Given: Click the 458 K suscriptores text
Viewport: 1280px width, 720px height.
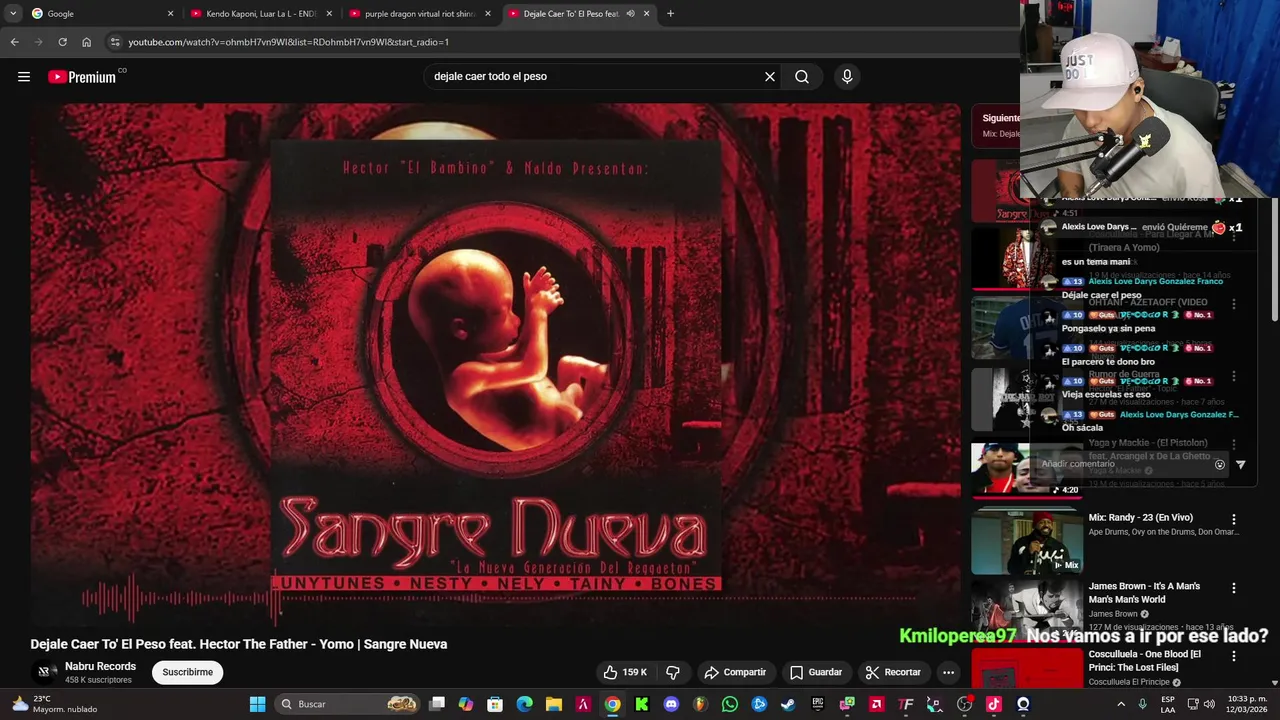Looking at the screenshot, I should (98, 680).
